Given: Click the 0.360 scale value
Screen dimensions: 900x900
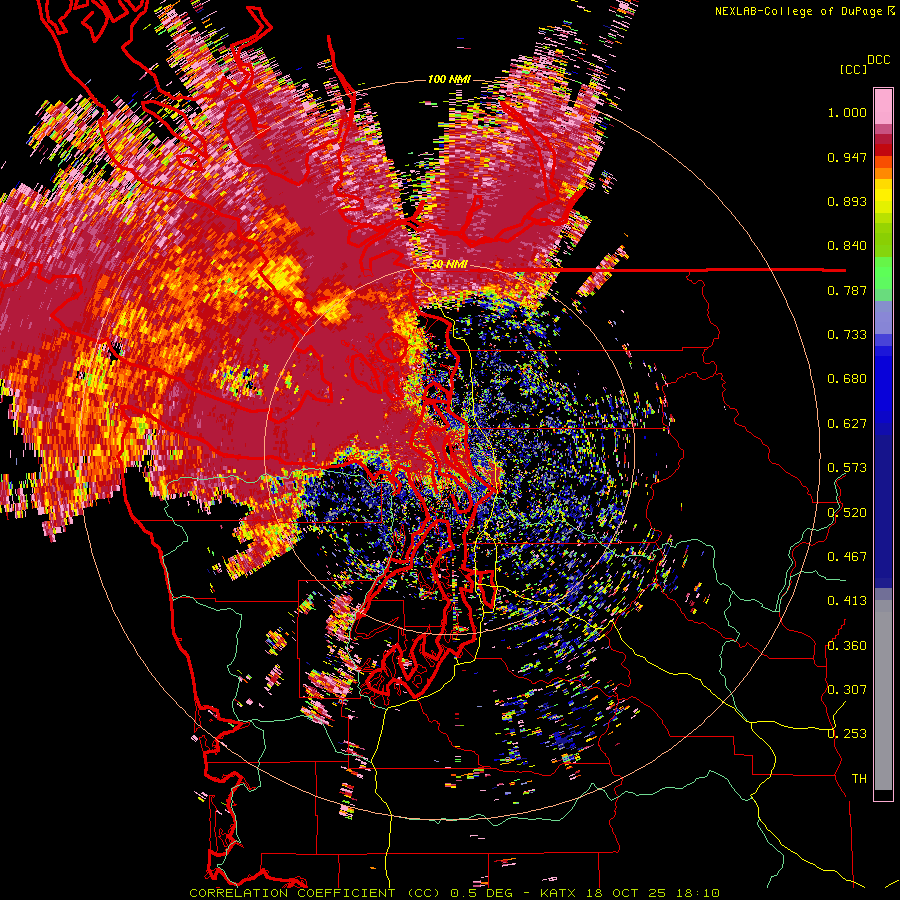Looking at the screenshot, I should point(847,646).
